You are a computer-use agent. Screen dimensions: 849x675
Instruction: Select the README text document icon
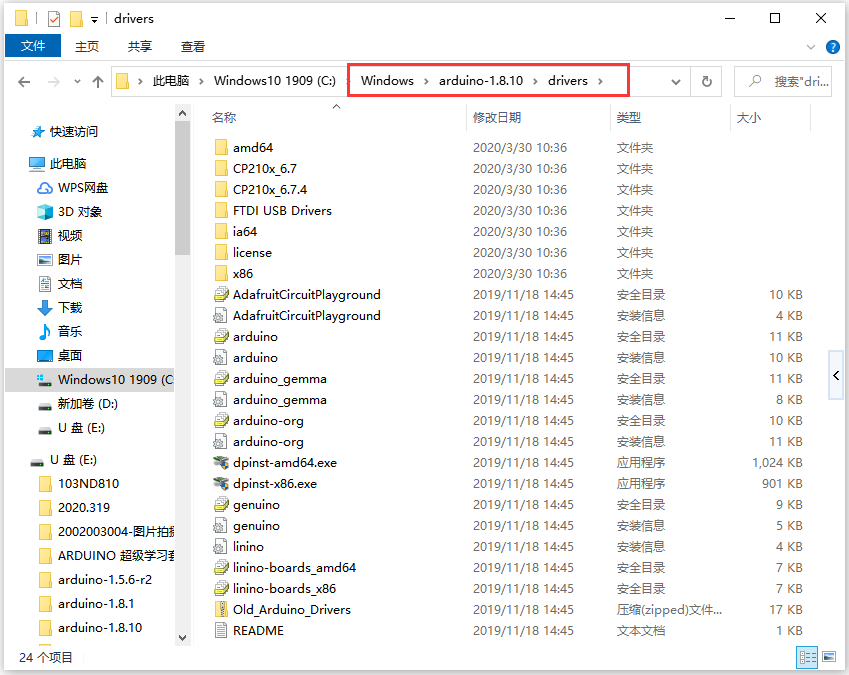(x=221, y=631)
